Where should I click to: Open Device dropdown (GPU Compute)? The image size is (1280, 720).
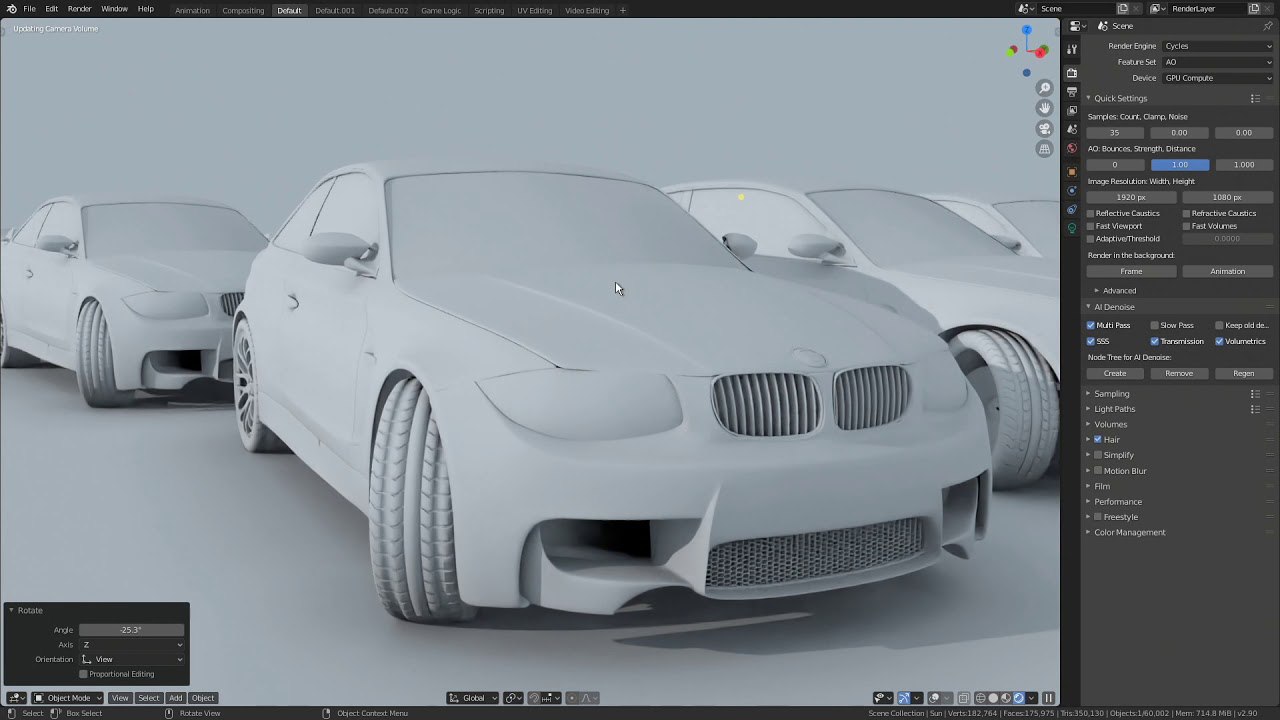[1218, 78]
